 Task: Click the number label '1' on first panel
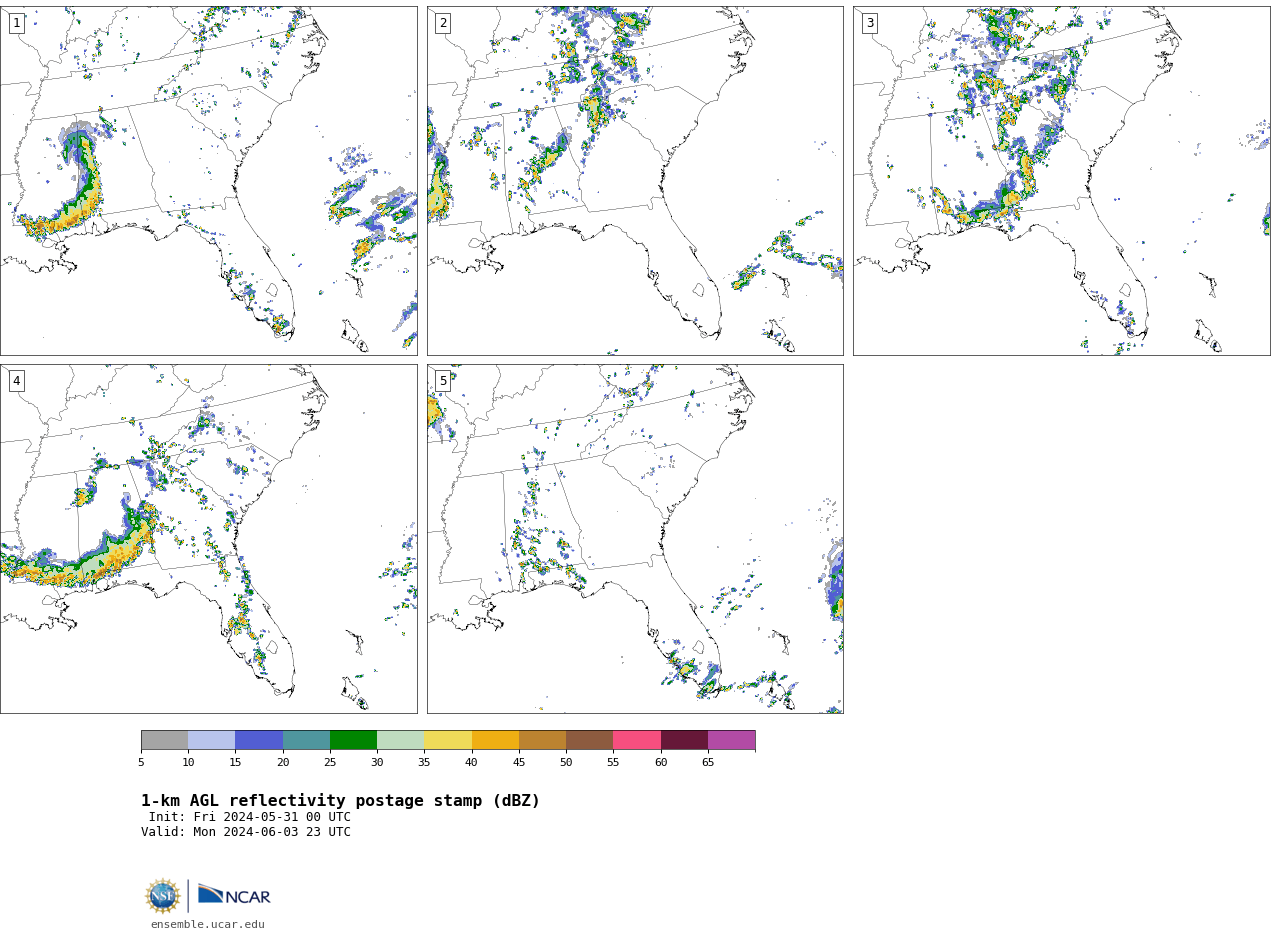coord(16,23)
